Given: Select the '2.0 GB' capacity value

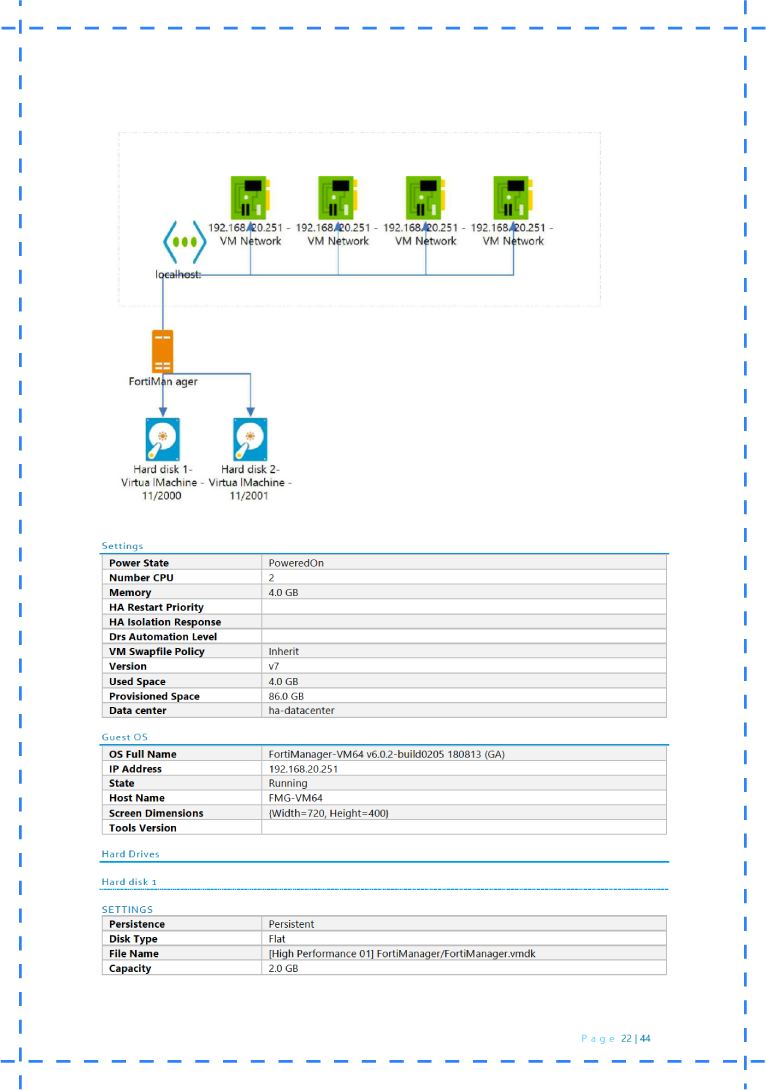Looking at the screenshot, I should pyautogui.click(x=284, y=968).
